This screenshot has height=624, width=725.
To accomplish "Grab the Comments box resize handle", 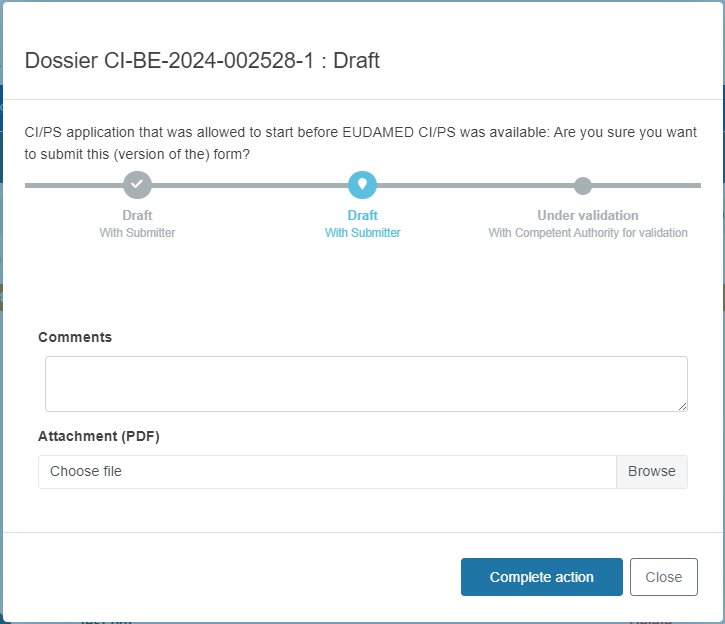I will coord(682,406).
